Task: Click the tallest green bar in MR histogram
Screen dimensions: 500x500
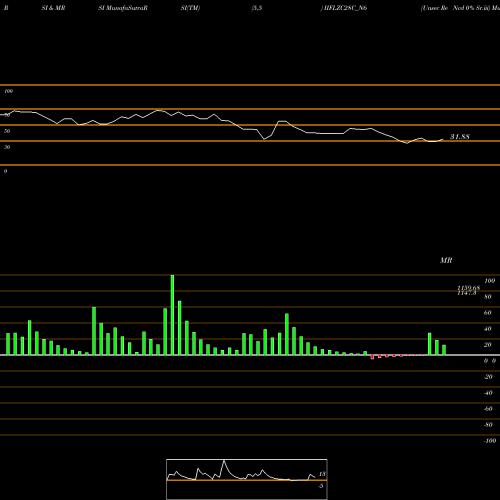Action: [172, 315]
